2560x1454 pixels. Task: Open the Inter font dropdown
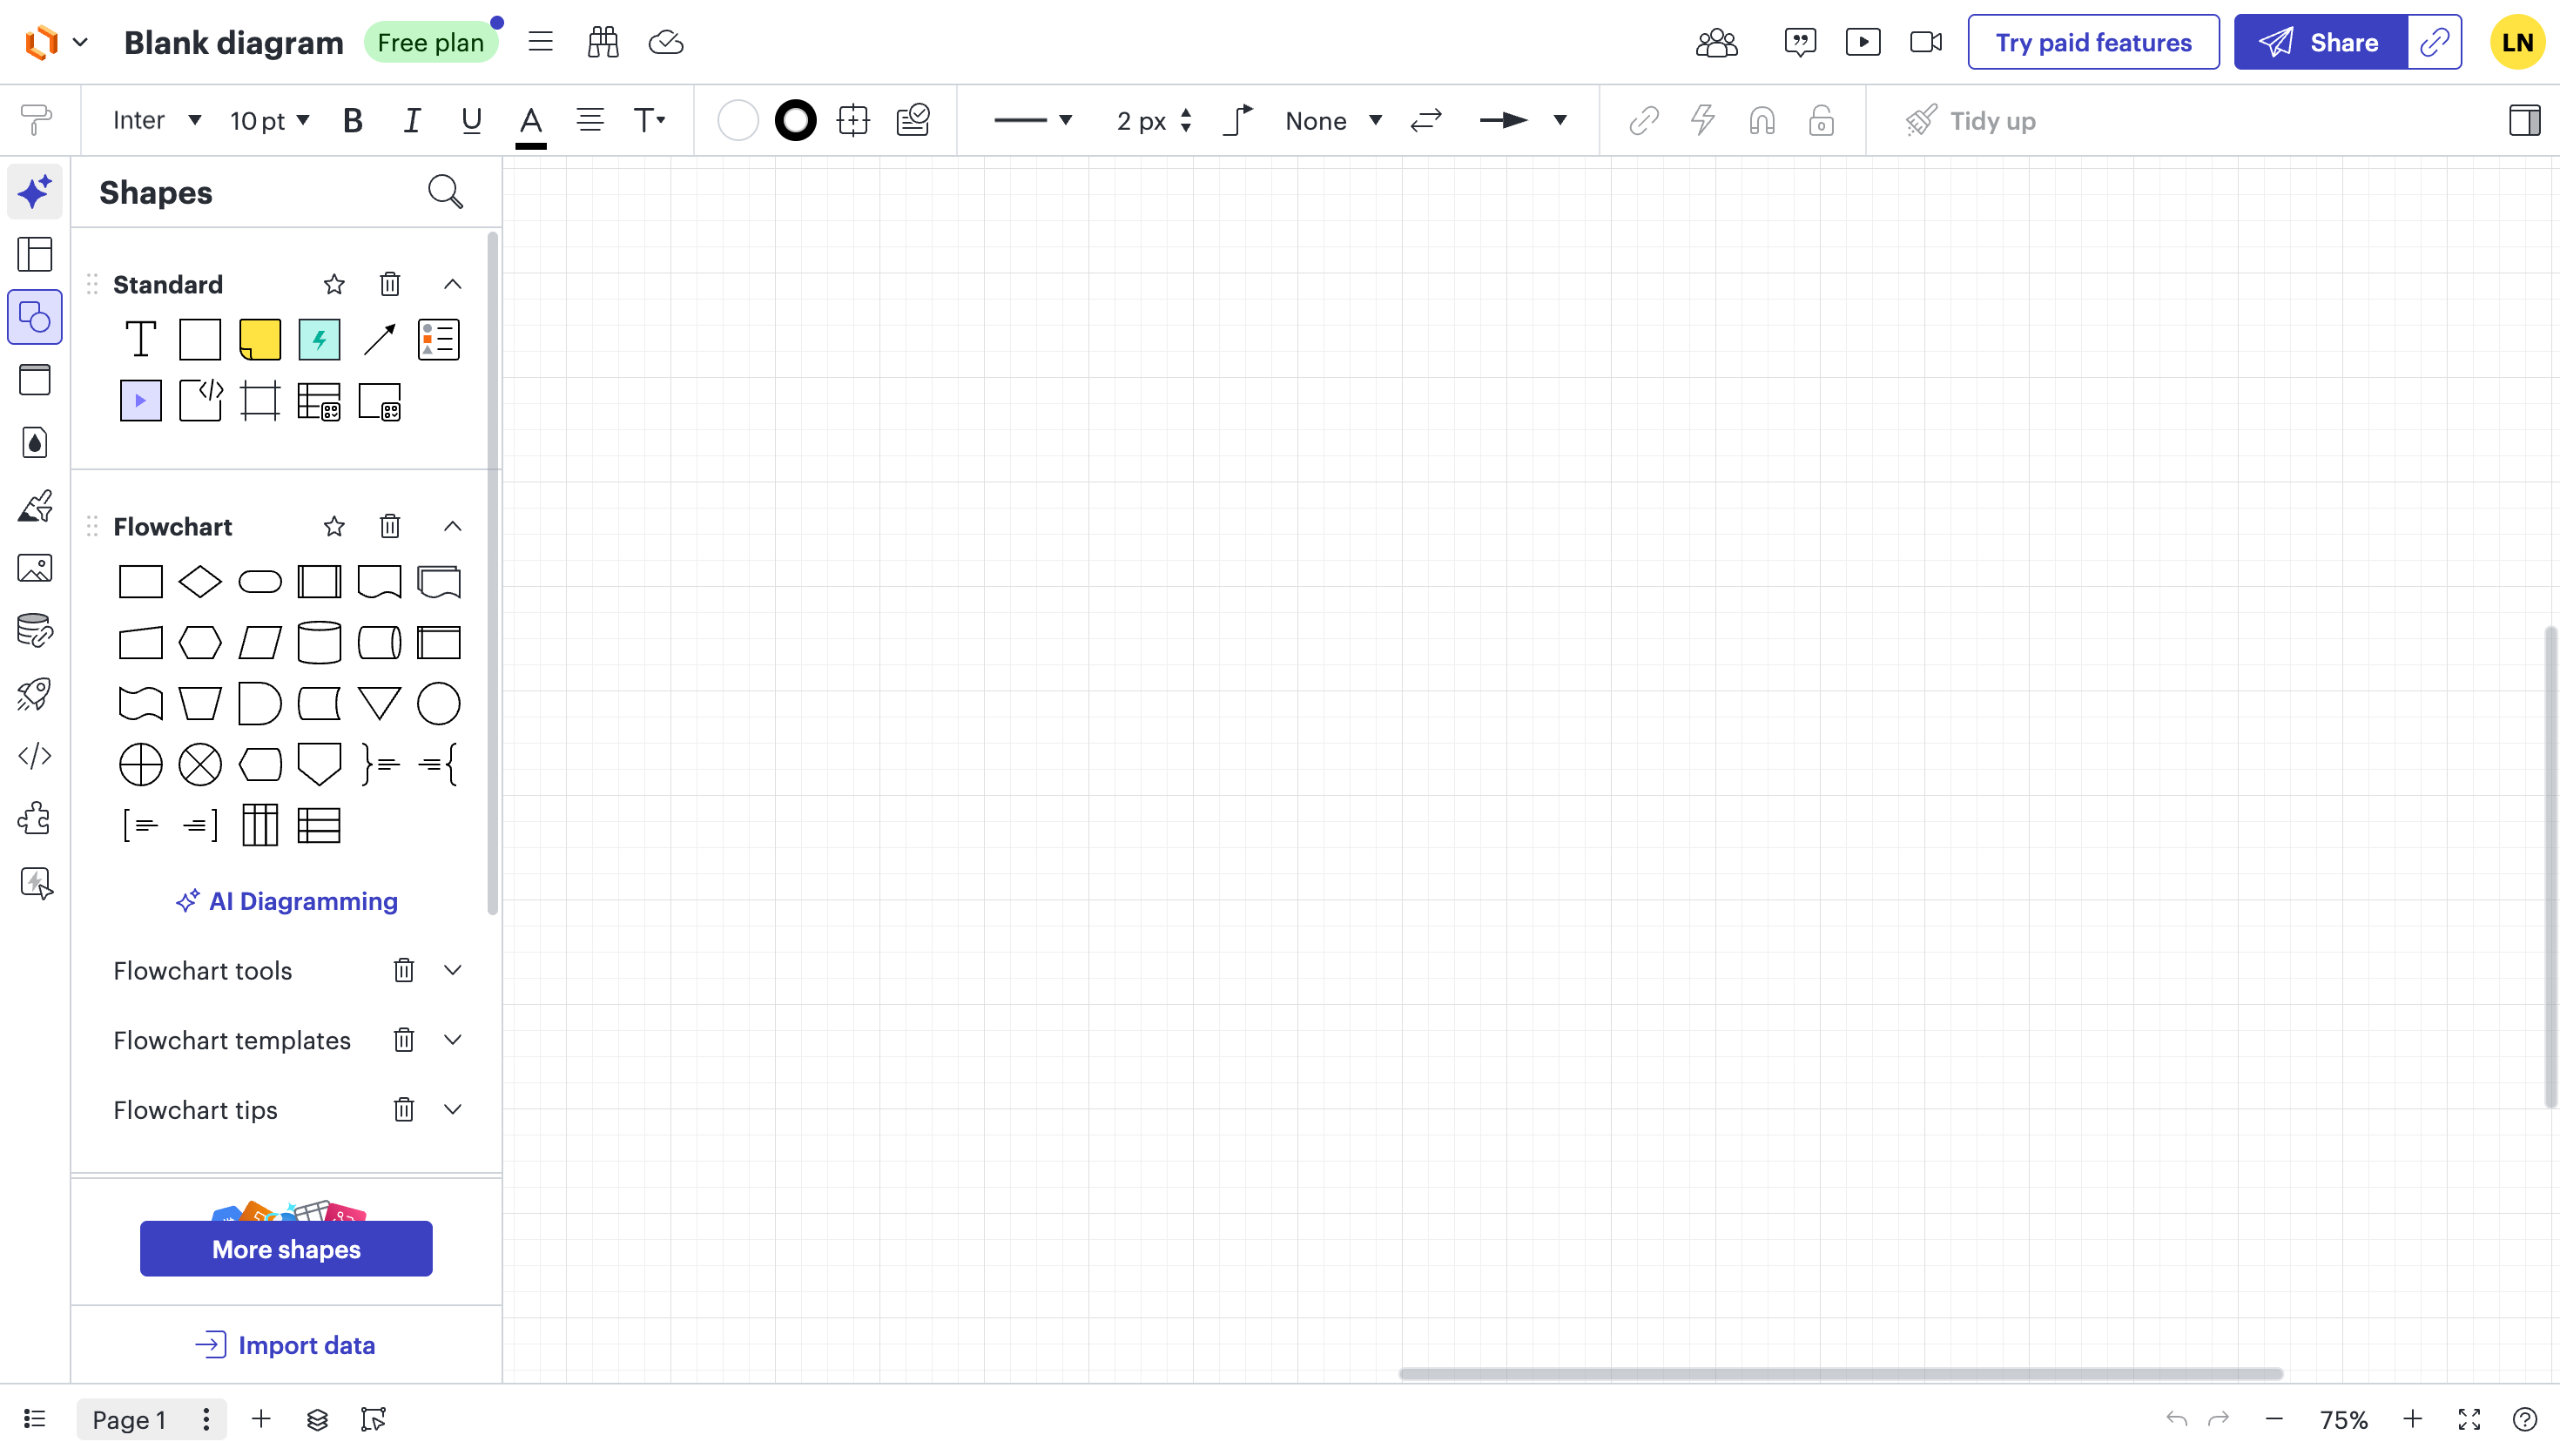point(157,121)
